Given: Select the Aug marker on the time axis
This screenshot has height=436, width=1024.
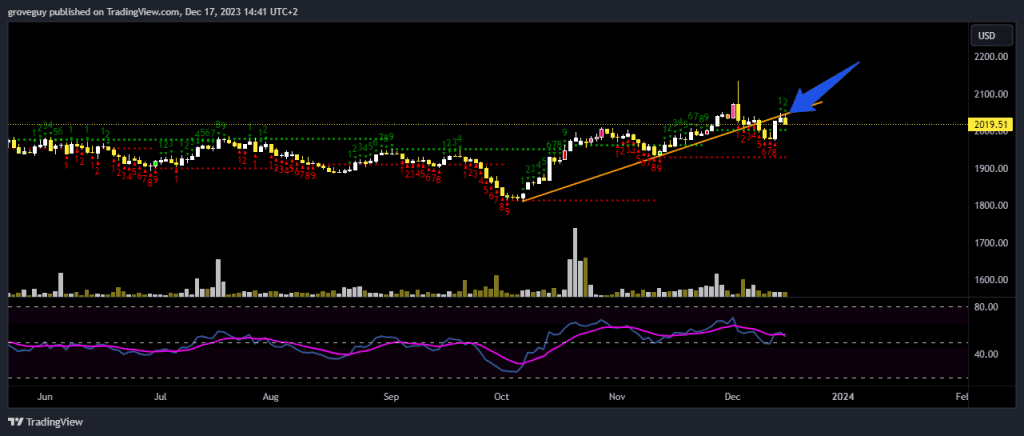Looking at the screenshot, I should (x=270, y=396).
